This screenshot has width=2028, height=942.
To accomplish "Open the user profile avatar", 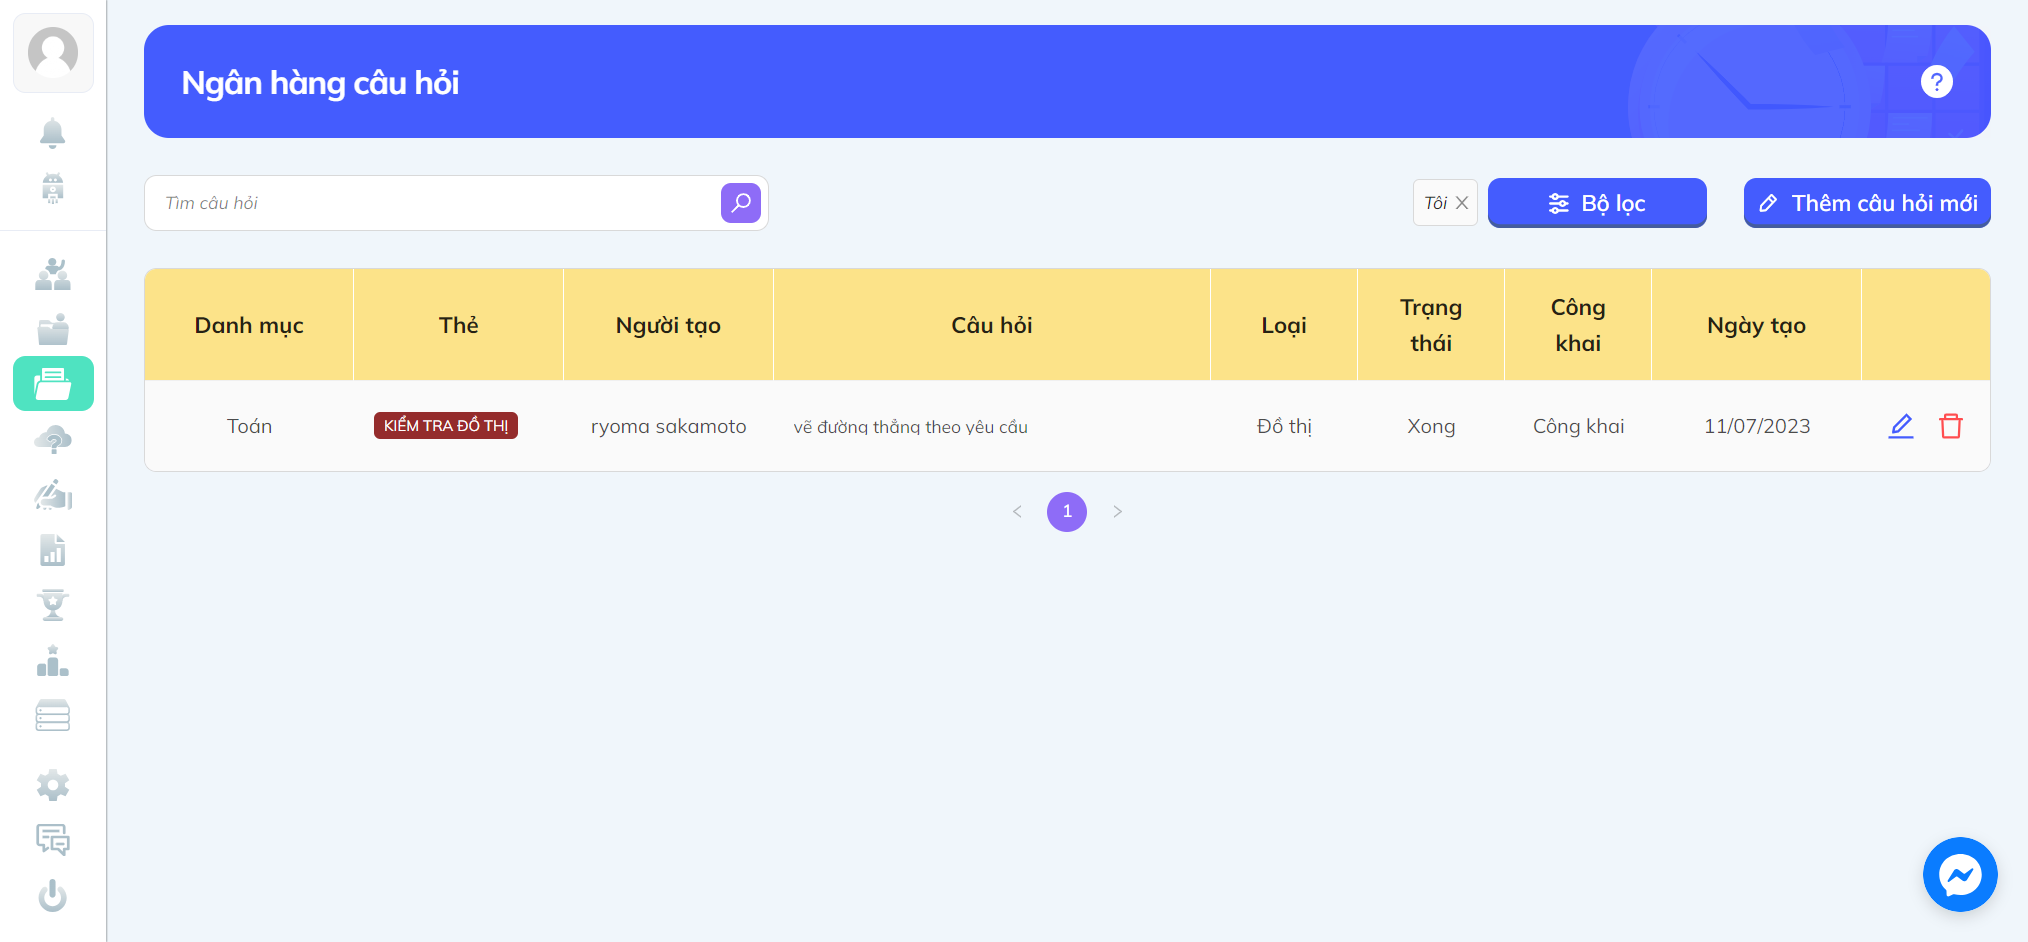I will 53,53.
